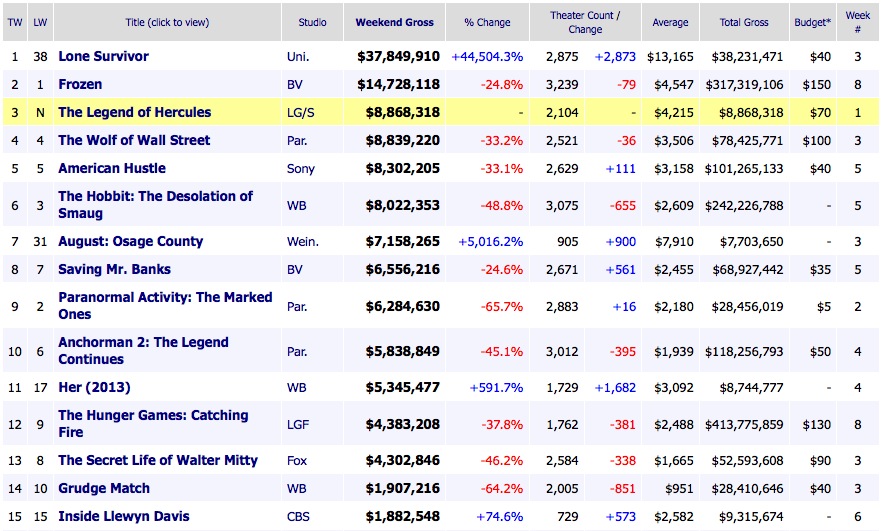882x531 pixels.
Task: Sort by the Studio column header
Action: pyautogui.click(x=318, y=22)
